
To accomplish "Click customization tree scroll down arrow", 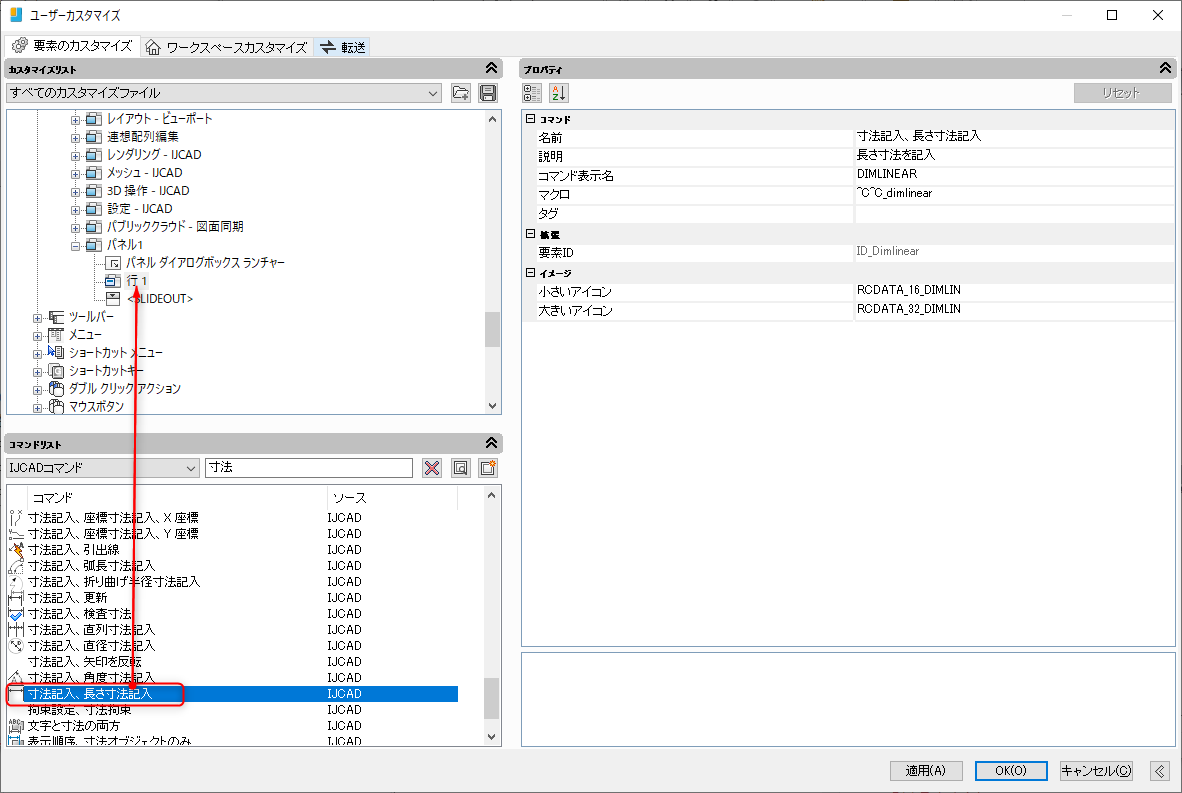I will (492, 406).
